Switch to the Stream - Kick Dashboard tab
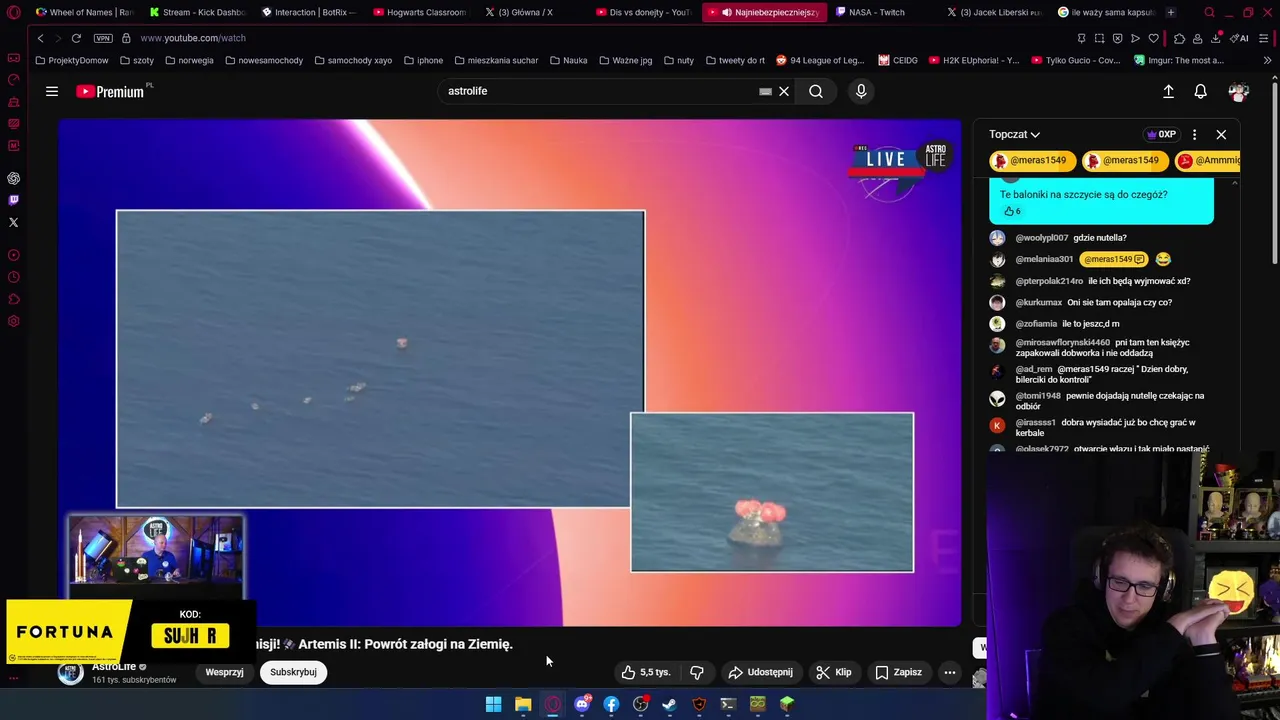Screen dimensions: 1280x720 point(196,12)
